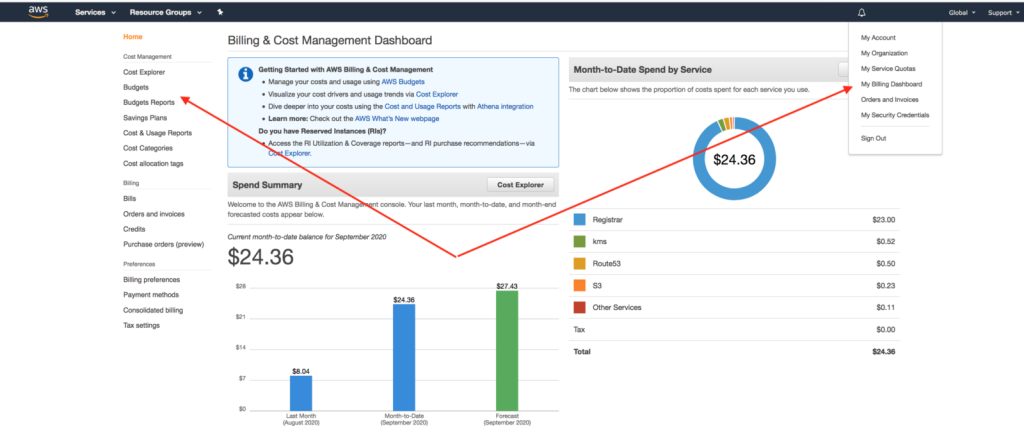Click the Registrar $23.00 amount
The height and width of the screenshot is (440, 1024).
click(x=884, y=220)
